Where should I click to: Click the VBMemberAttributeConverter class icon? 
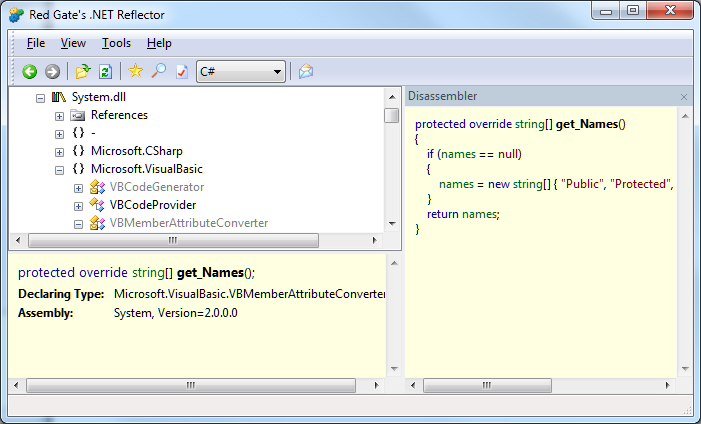click(x=97, y=223)
